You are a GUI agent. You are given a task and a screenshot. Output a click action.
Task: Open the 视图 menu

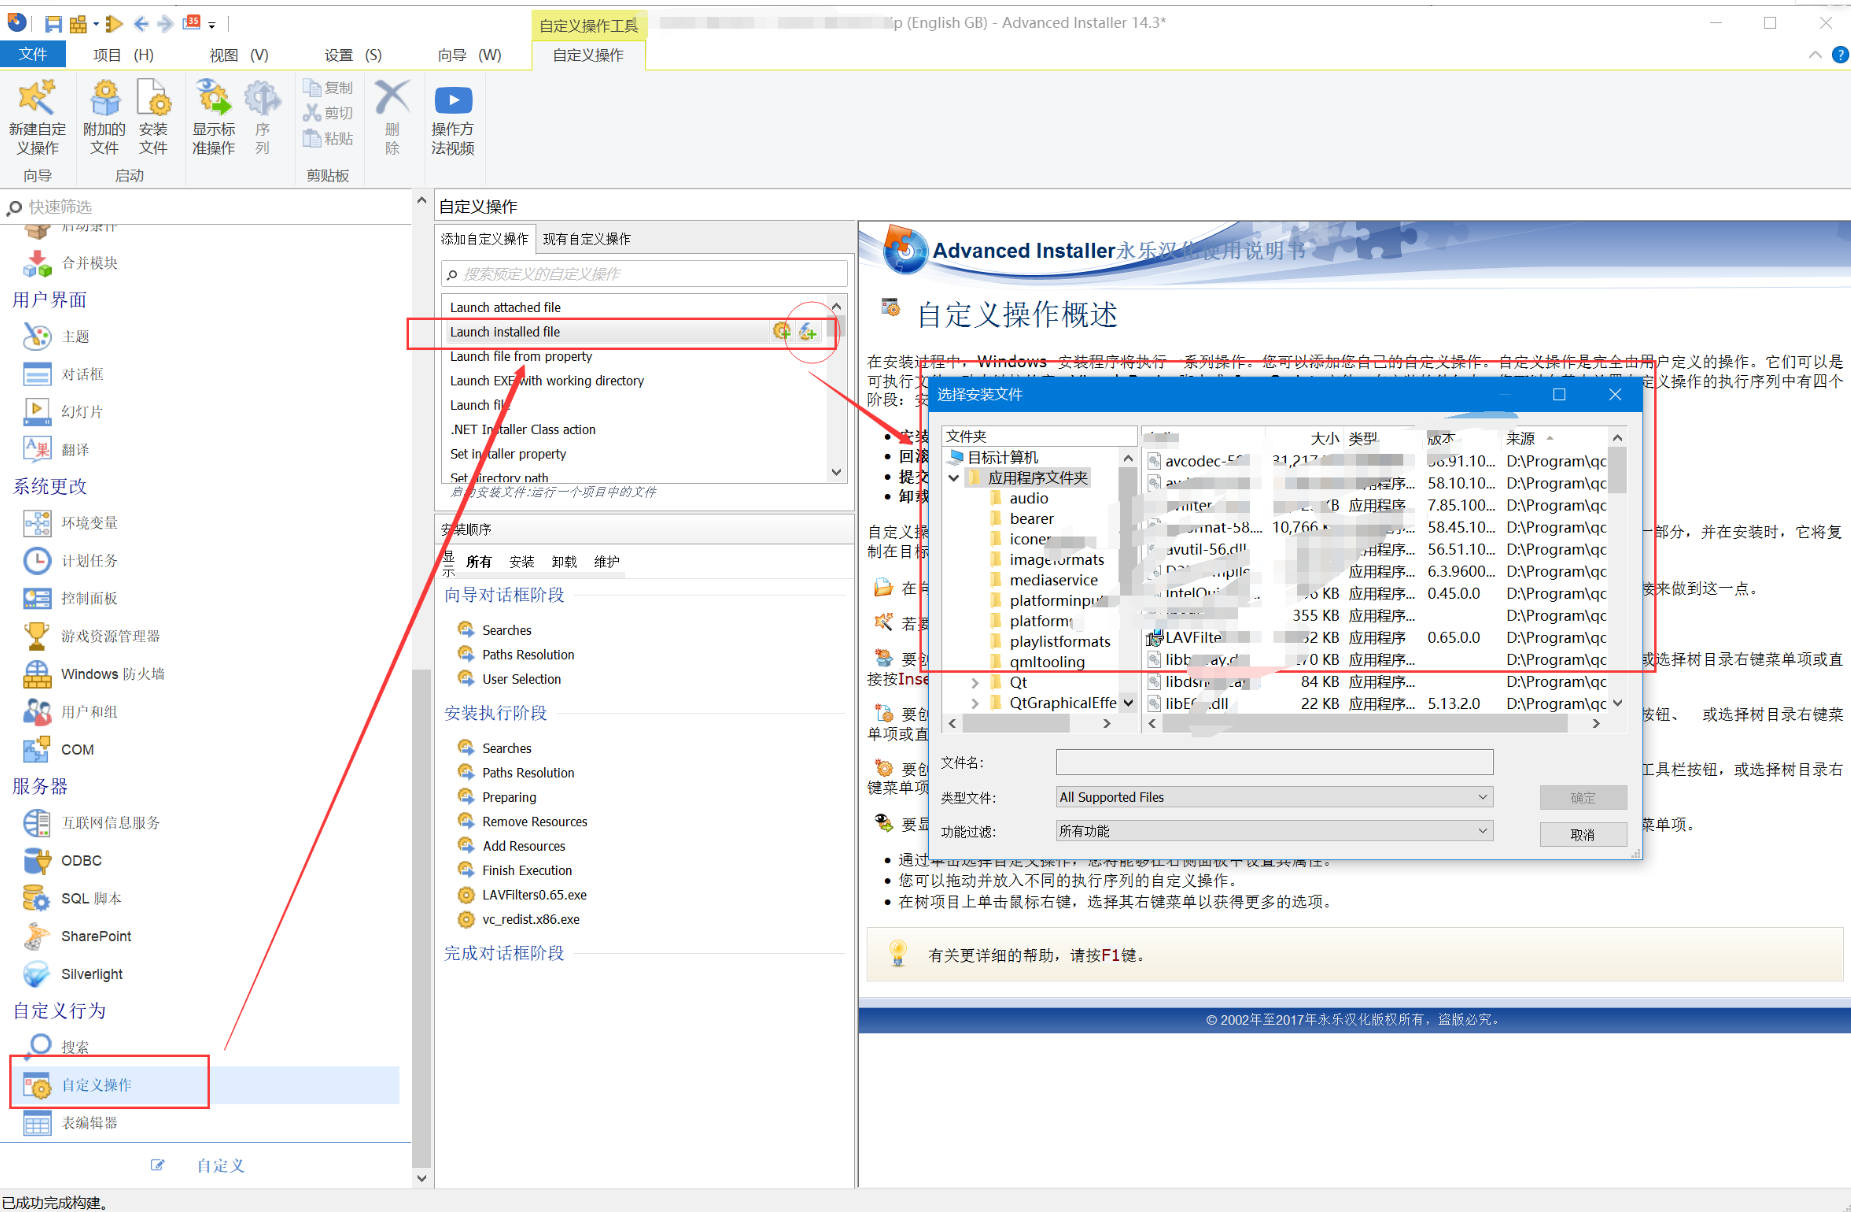239,55
